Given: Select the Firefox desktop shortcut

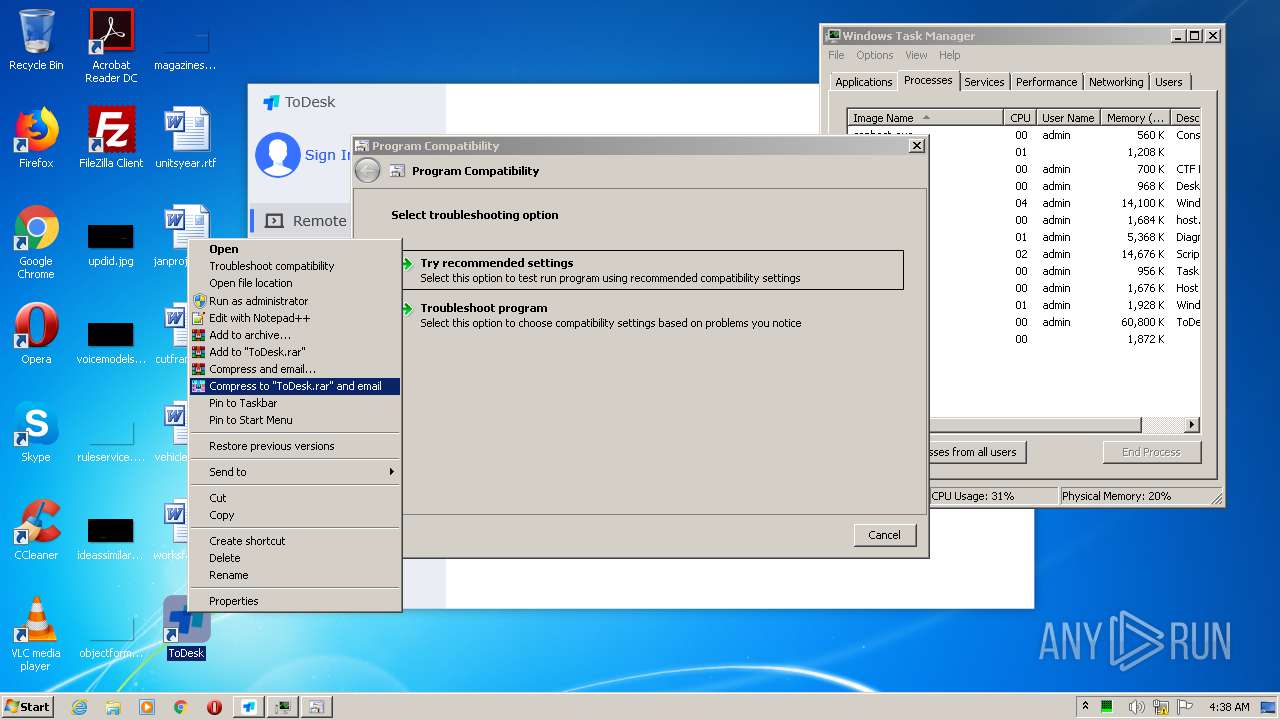Looking at the screenshot, I should 36,138.
